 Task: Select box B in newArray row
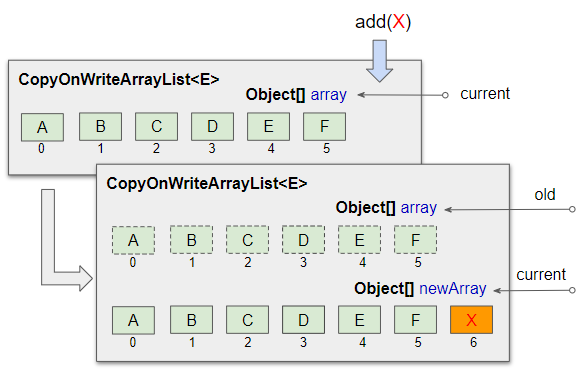pos(191,320)
